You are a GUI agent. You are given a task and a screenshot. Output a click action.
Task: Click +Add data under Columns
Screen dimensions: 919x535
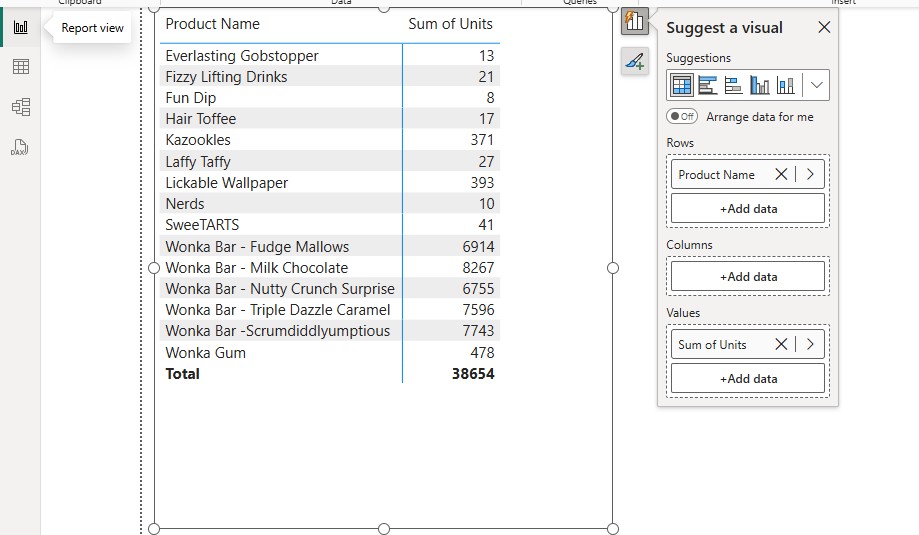(748, 277)
